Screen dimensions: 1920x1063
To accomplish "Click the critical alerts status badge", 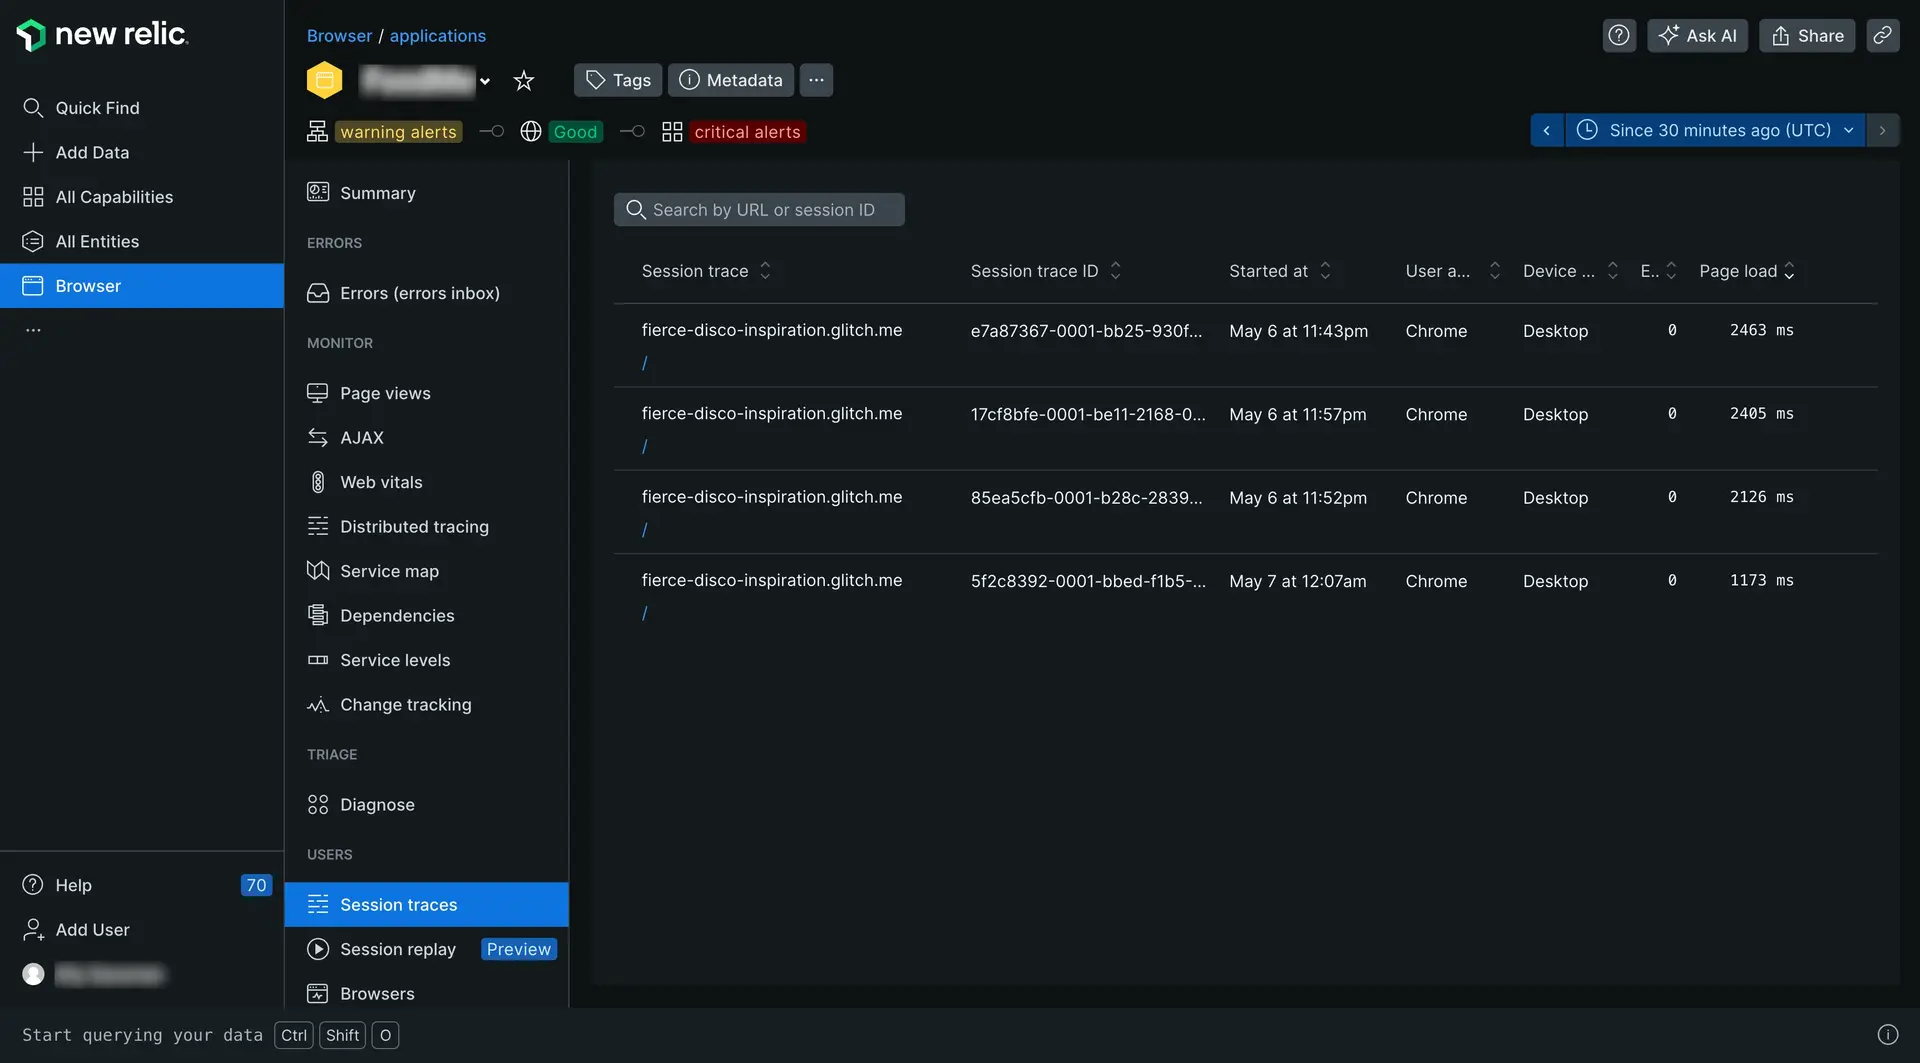I will coord(746,132).
